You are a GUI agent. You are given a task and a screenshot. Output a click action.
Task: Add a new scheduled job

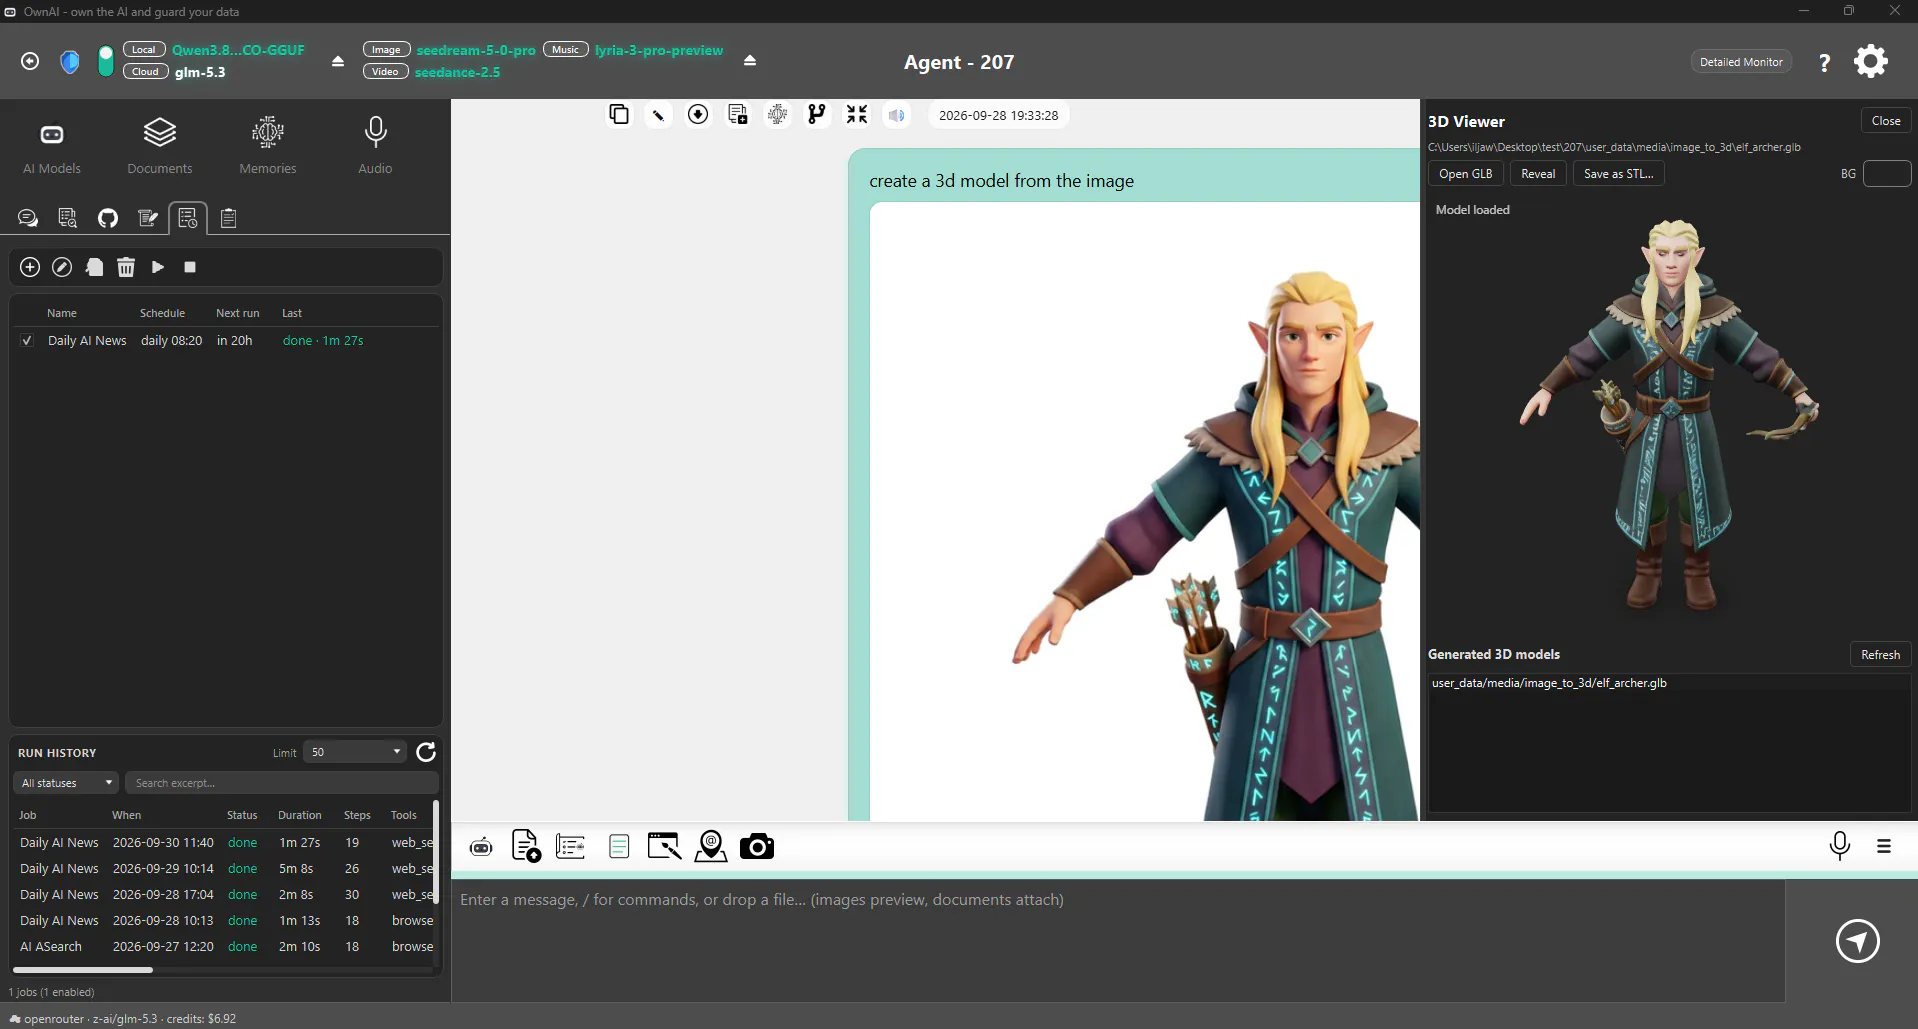30,267
